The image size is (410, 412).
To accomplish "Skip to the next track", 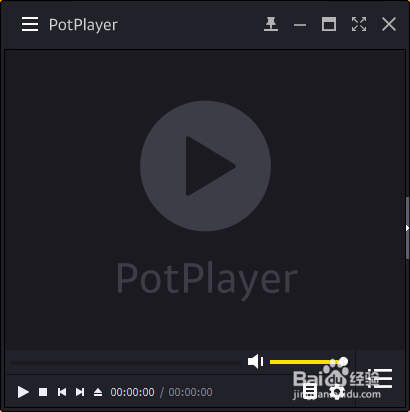I will [80, 392].
